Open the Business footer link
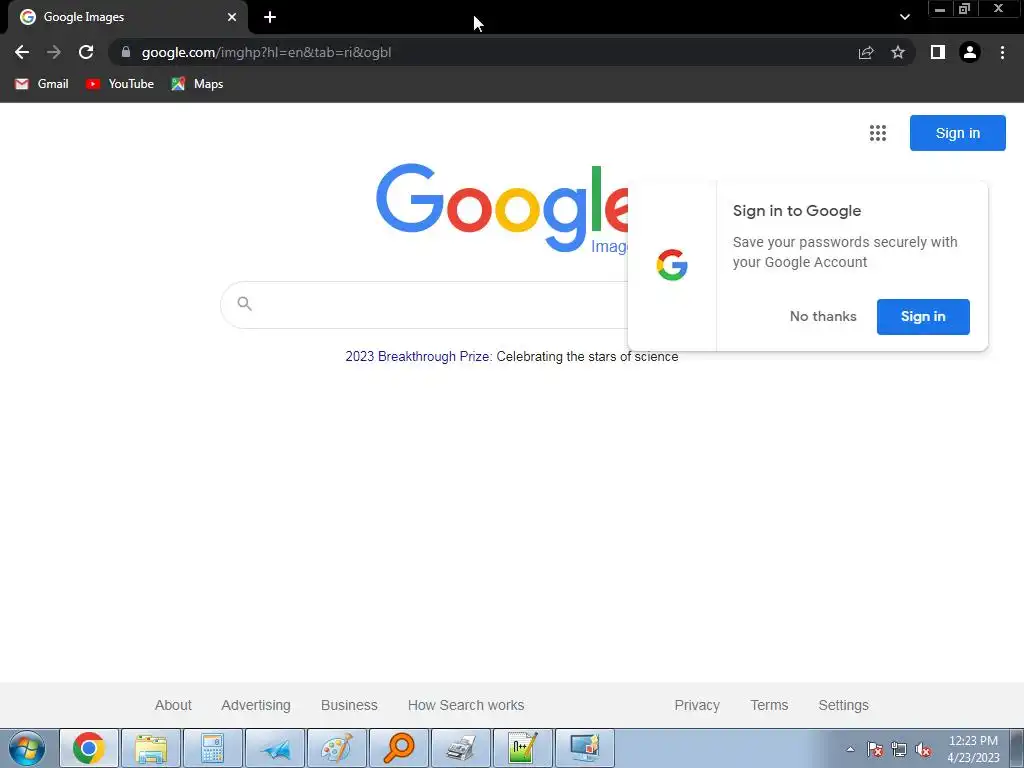This screenshot has height=768, width=1024. click(x=349, y=705)
